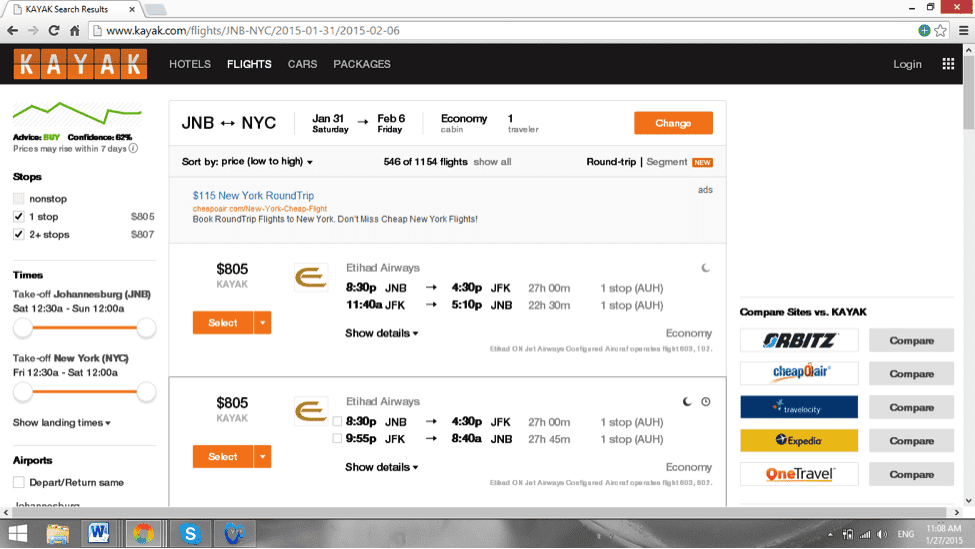Viewport: 975px width, 549px height.
Task: Click the price advice info icon
Action: click(133, 149)
